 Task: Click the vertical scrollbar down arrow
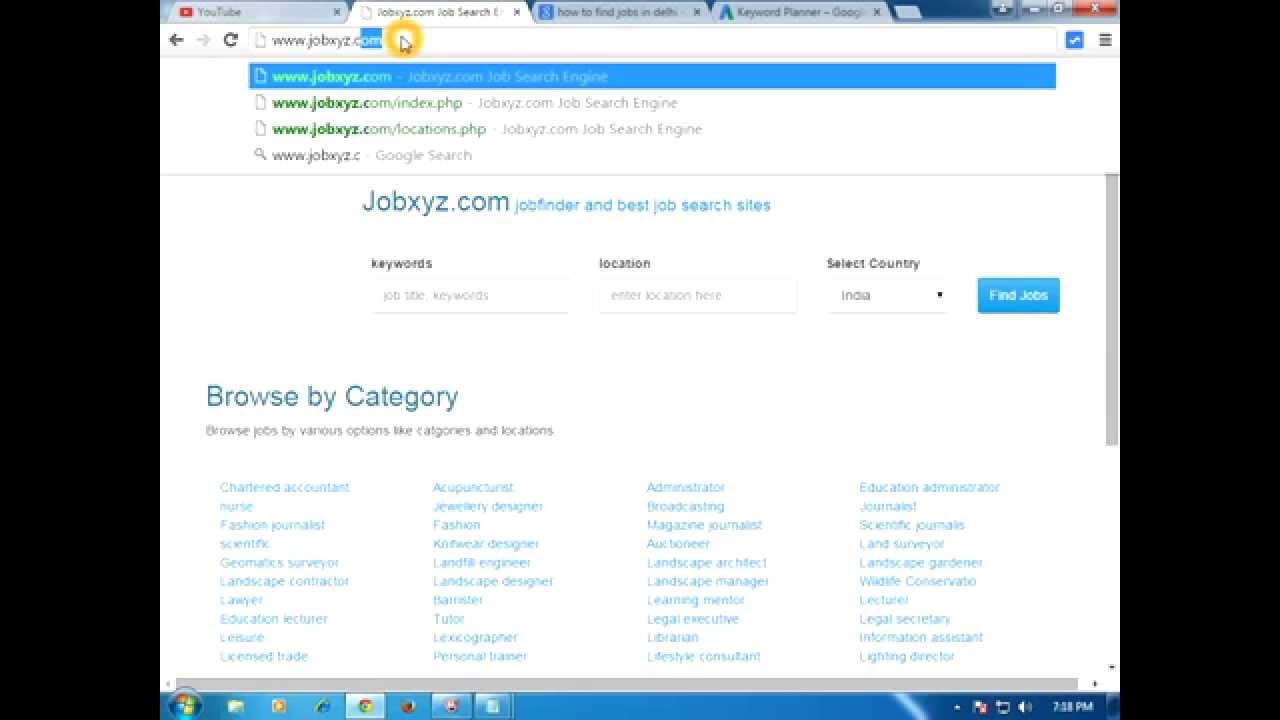click(1112, 667)
